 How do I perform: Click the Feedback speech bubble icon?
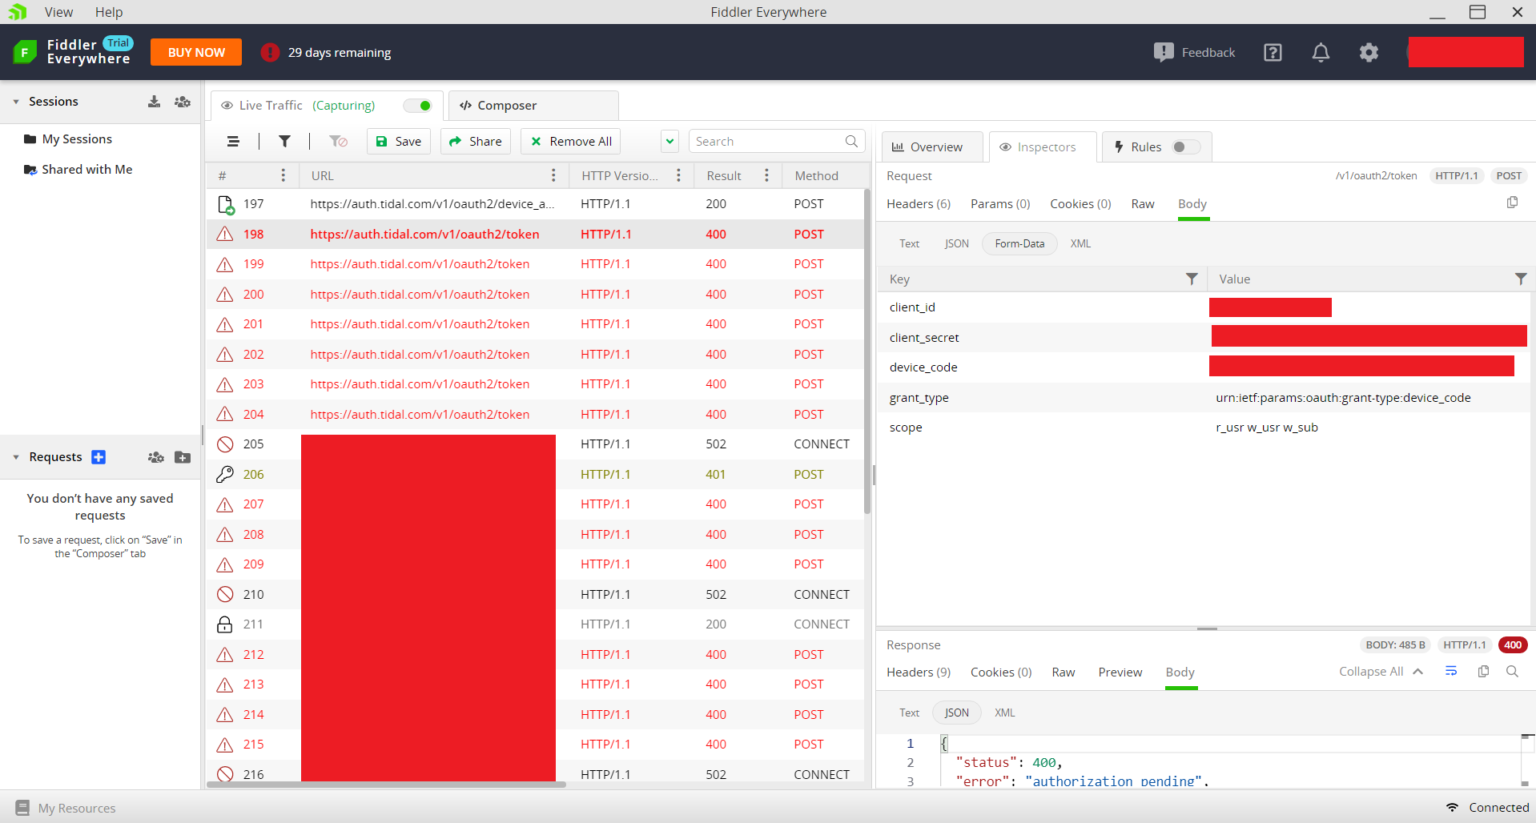1163,52
